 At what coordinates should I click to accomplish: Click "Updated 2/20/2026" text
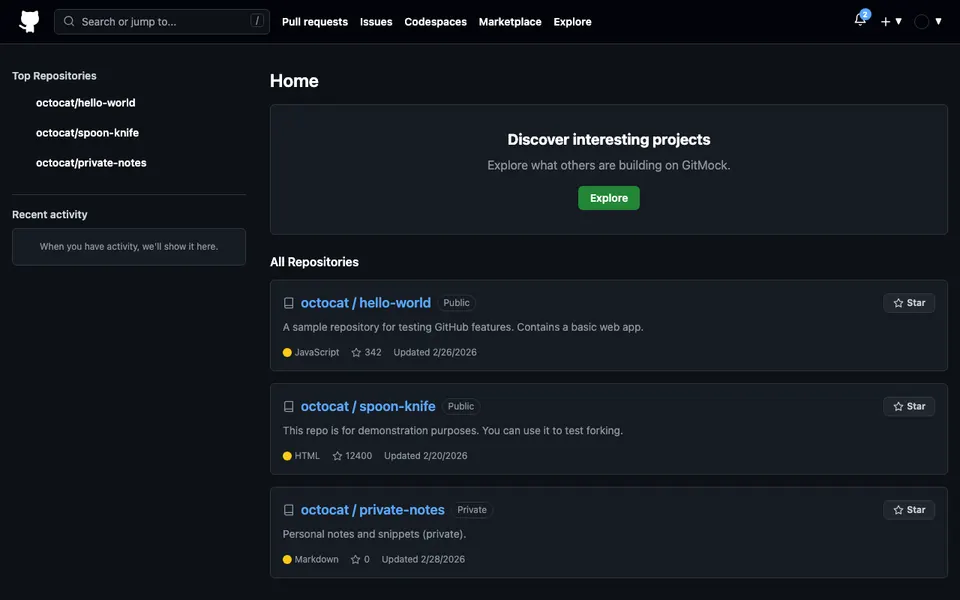pos(426,456)
